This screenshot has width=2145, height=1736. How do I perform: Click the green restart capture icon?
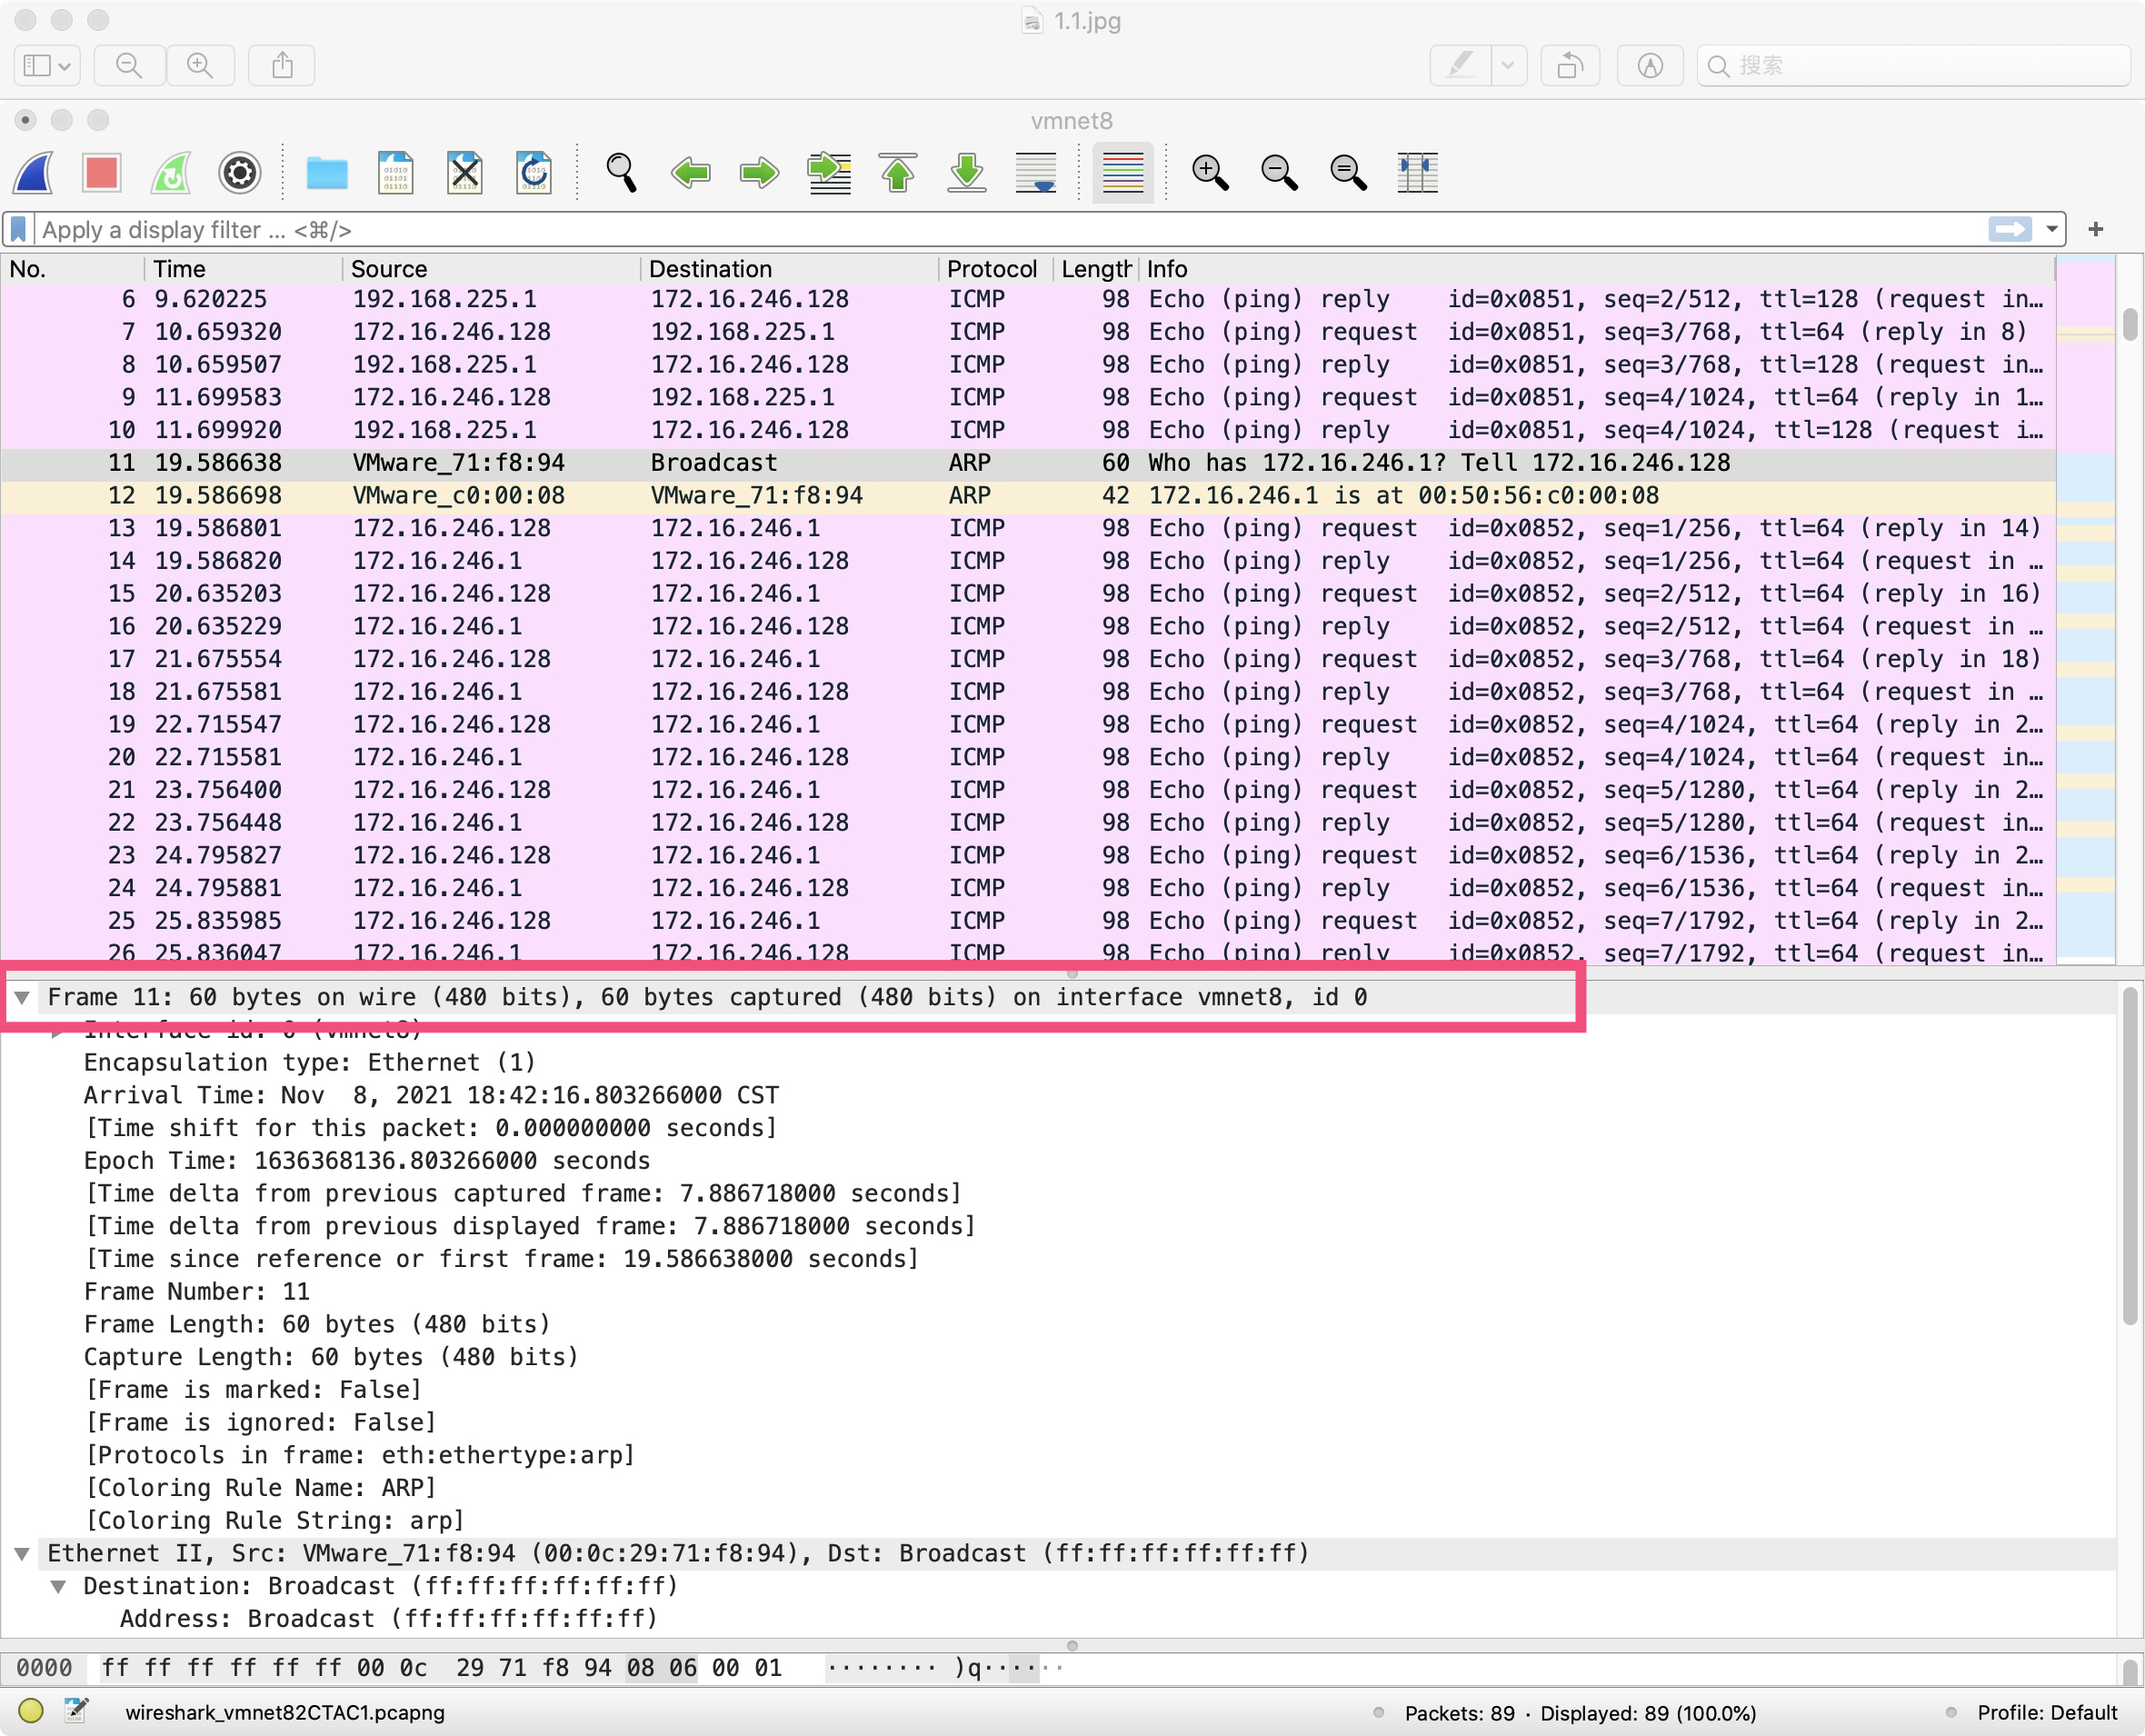[171, 173]
